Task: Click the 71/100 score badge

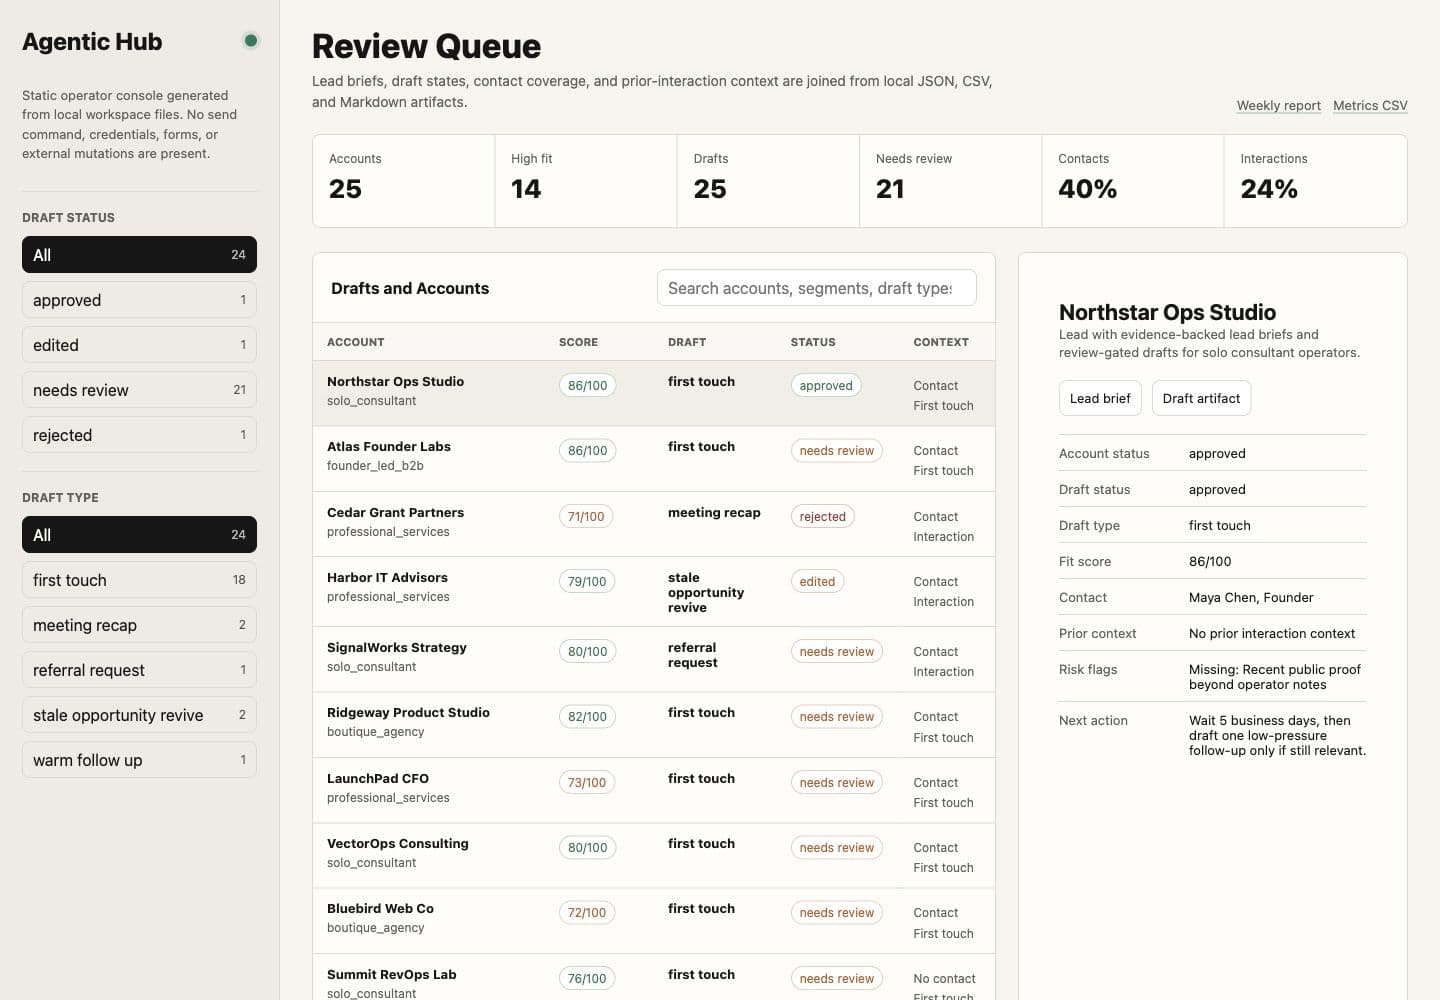Action: click(586, 516)
